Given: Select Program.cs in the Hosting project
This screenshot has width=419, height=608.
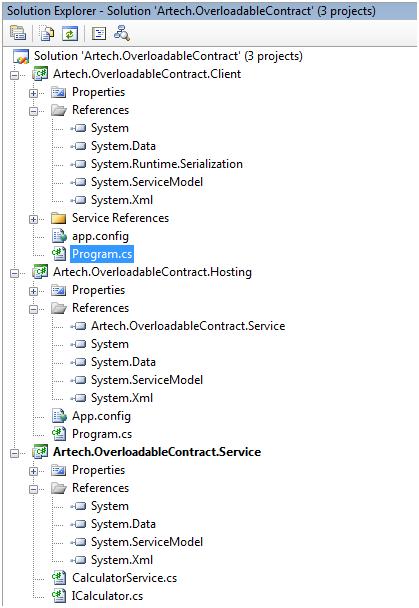Looking at the screenshot, I should click(102, 434).
